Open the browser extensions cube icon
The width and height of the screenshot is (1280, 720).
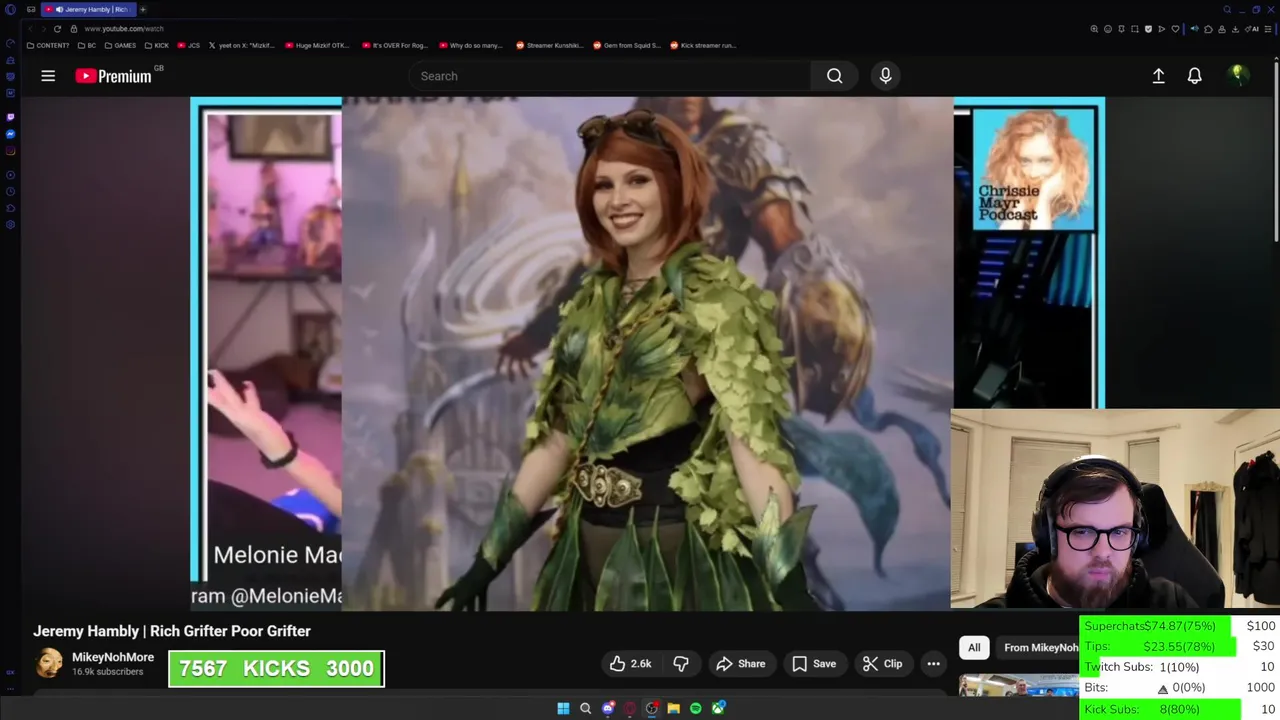1208,29
